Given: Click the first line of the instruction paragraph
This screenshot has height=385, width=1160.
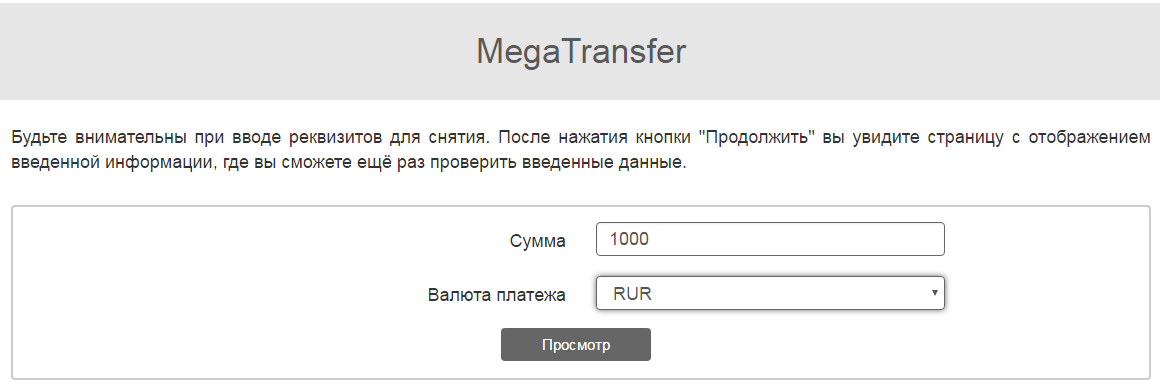Looking at the screenshot, I should point(581,138).
